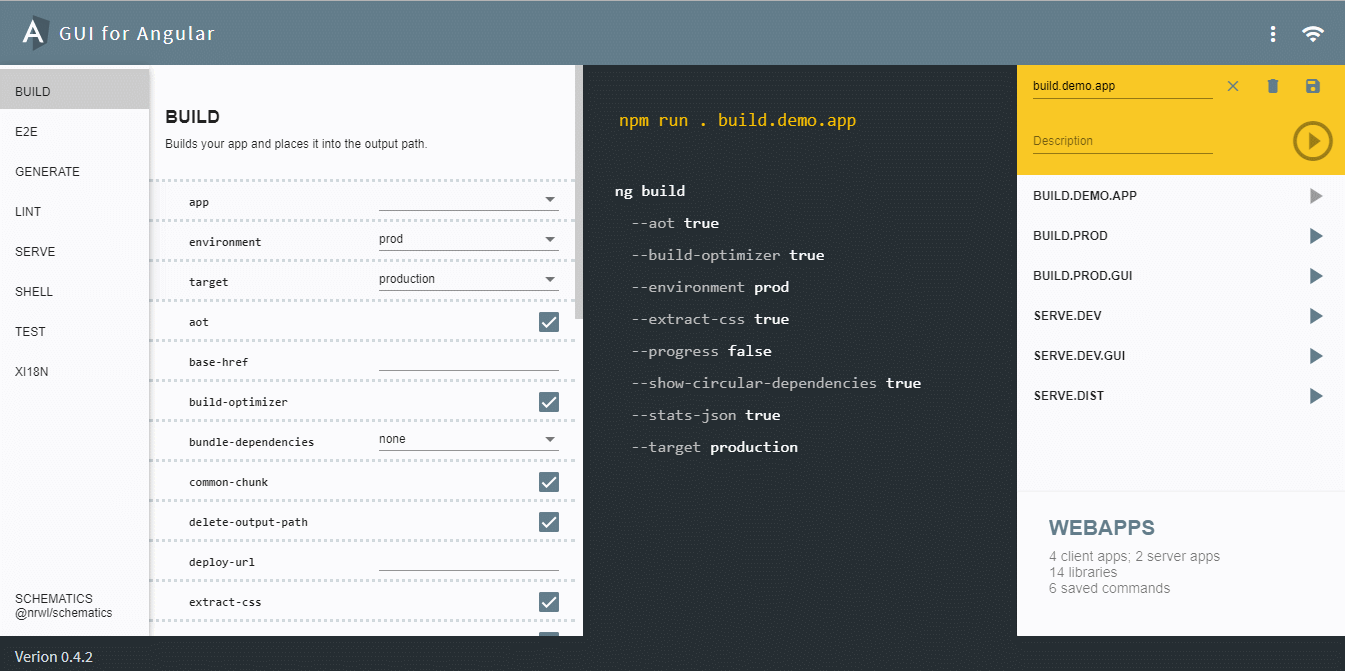Click the 'GUI for Angular' title
Image resolution: width=1345 pixels, height=671 pixels.
click(x=137, y=33)
